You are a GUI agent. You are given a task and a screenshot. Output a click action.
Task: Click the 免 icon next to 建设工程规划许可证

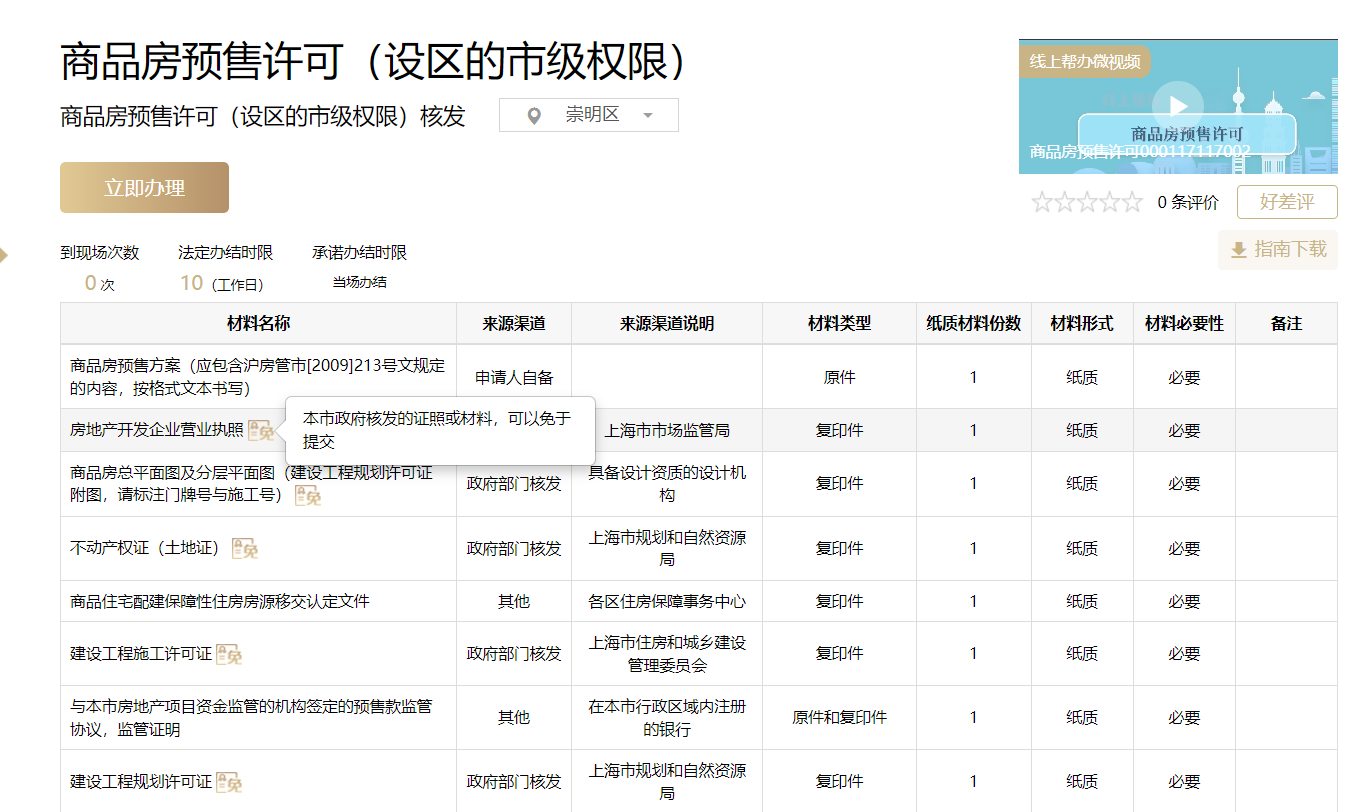point(229,782)
